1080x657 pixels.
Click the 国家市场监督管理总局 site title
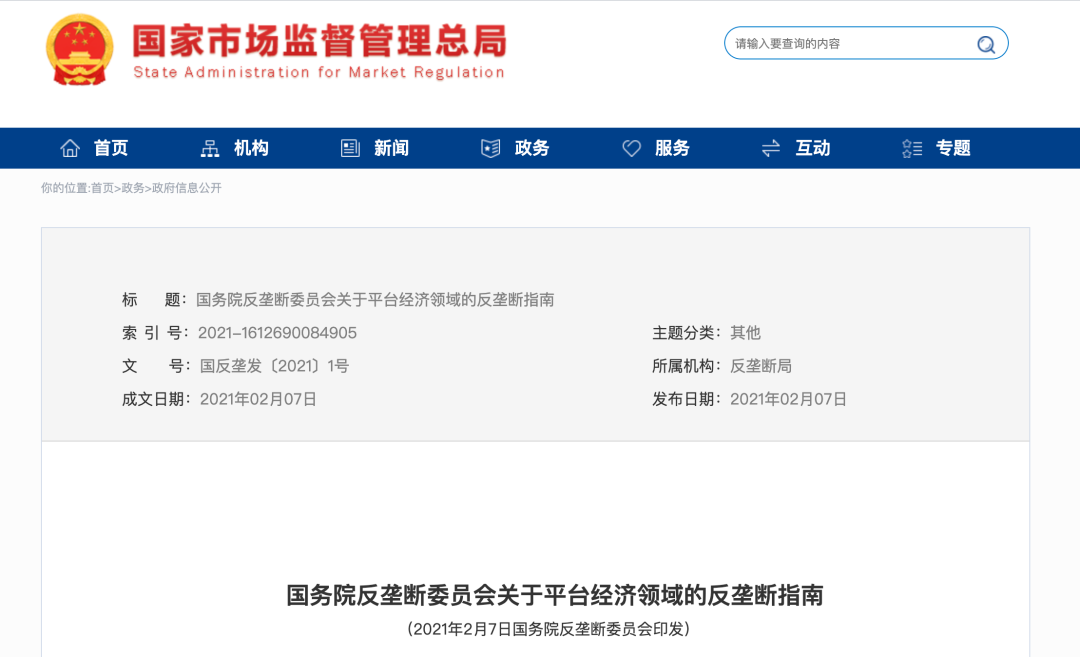(x=320, y=41)
